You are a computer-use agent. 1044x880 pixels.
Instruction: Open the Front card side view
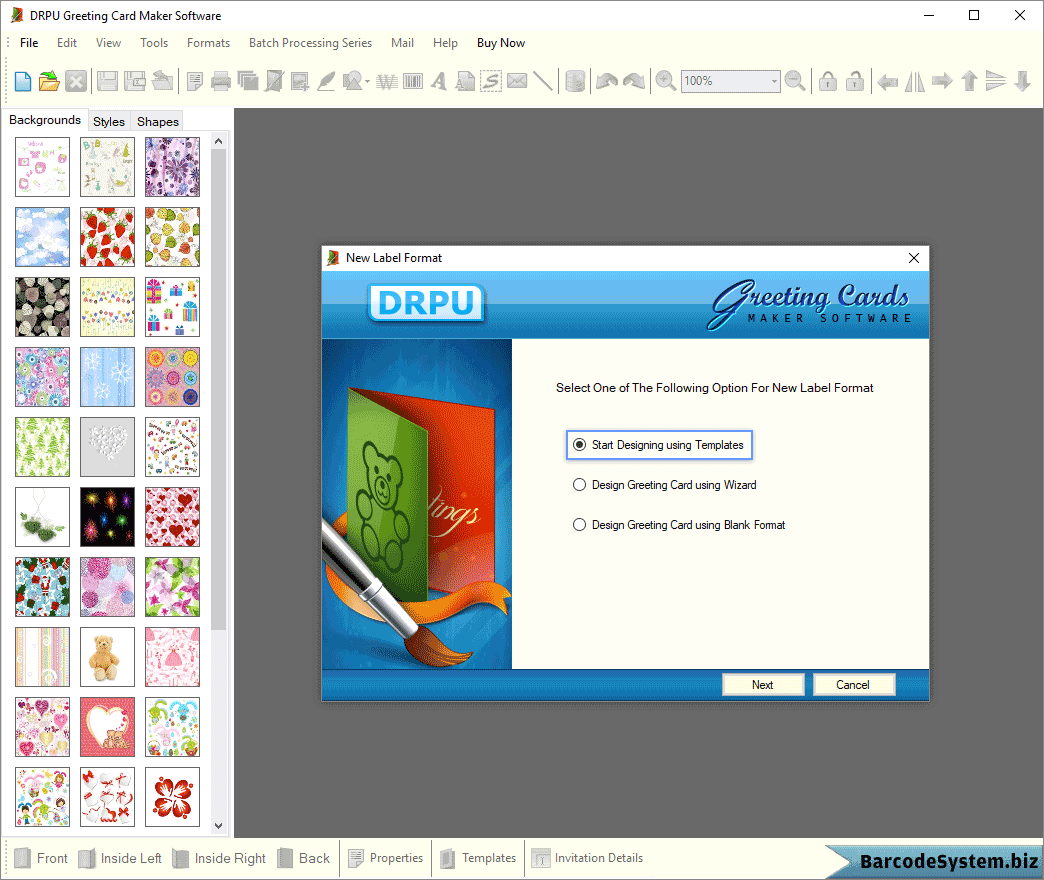41,858
